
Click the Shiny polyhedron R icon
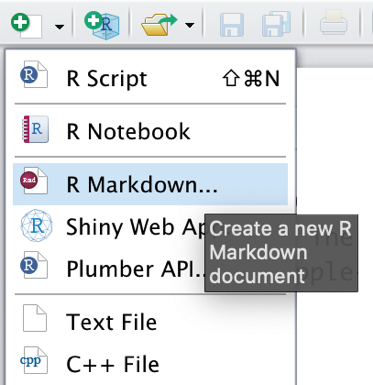coord(36,226)
